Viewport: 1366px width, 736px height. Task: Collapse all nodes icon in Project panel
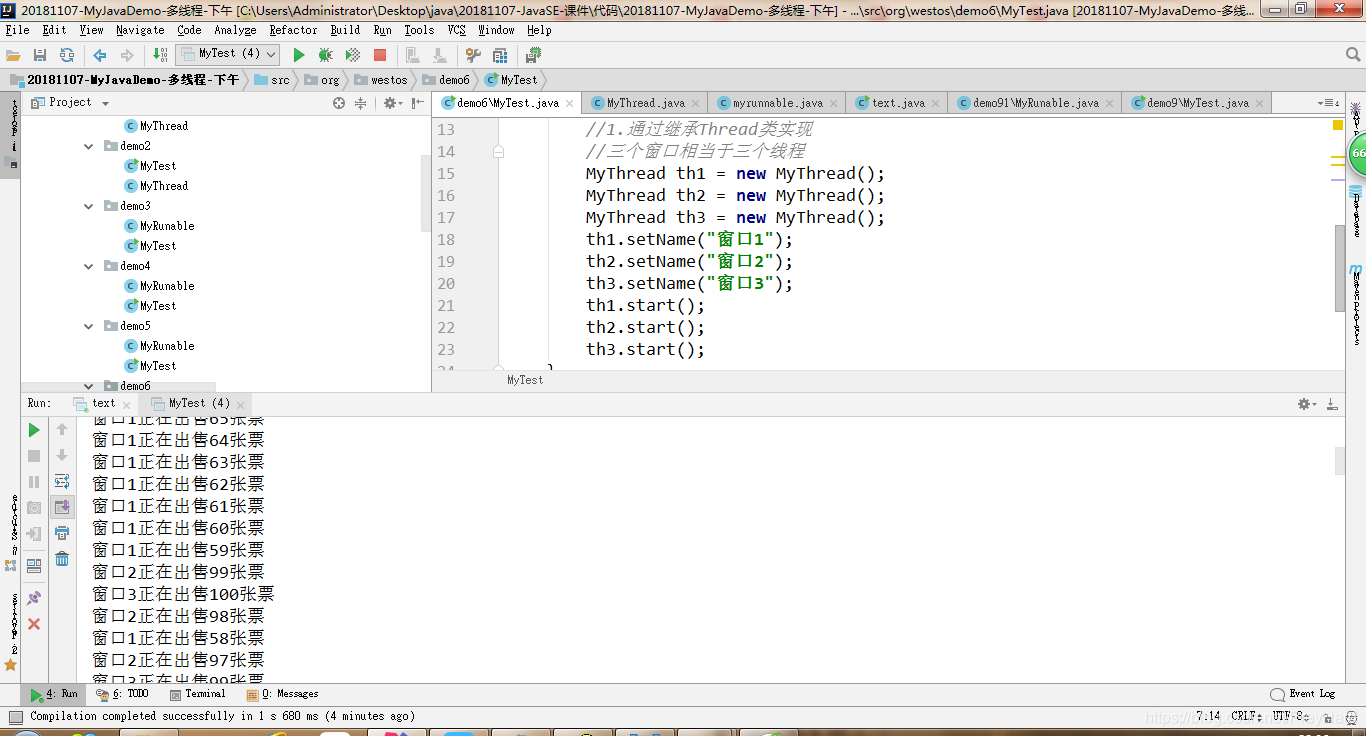tap(360, 103)
